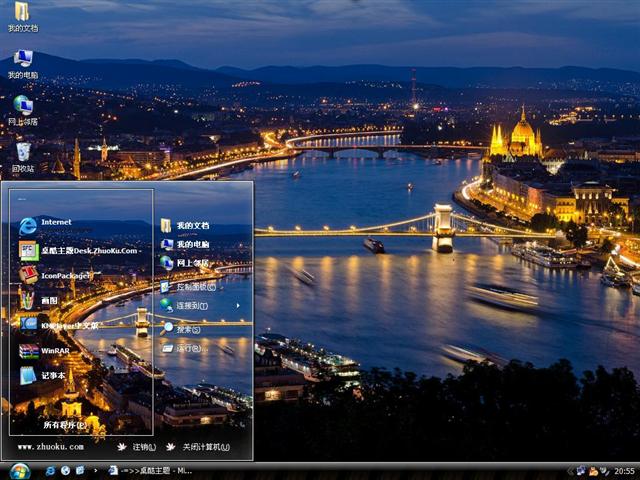Open 控制面板(C) control panel
This screenshot has width=640, height=480.
point(188,287)
